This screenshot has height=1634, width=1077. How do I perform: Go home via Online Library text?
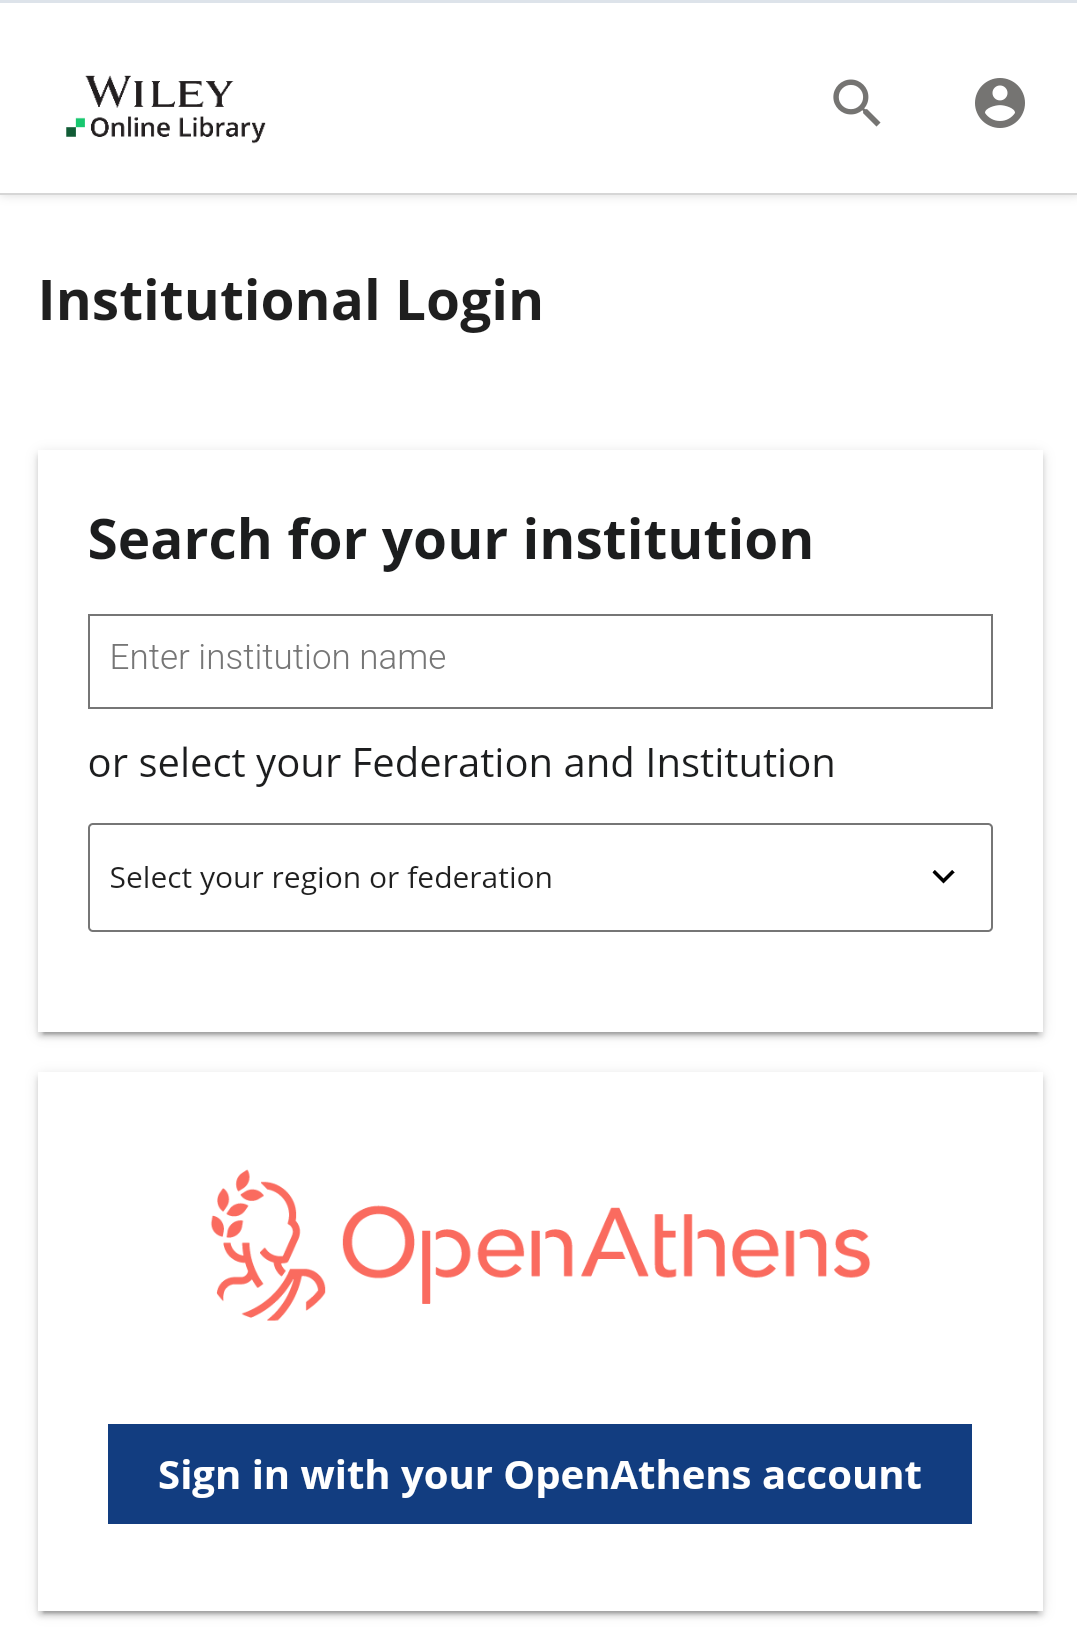(x=178, y=129)
